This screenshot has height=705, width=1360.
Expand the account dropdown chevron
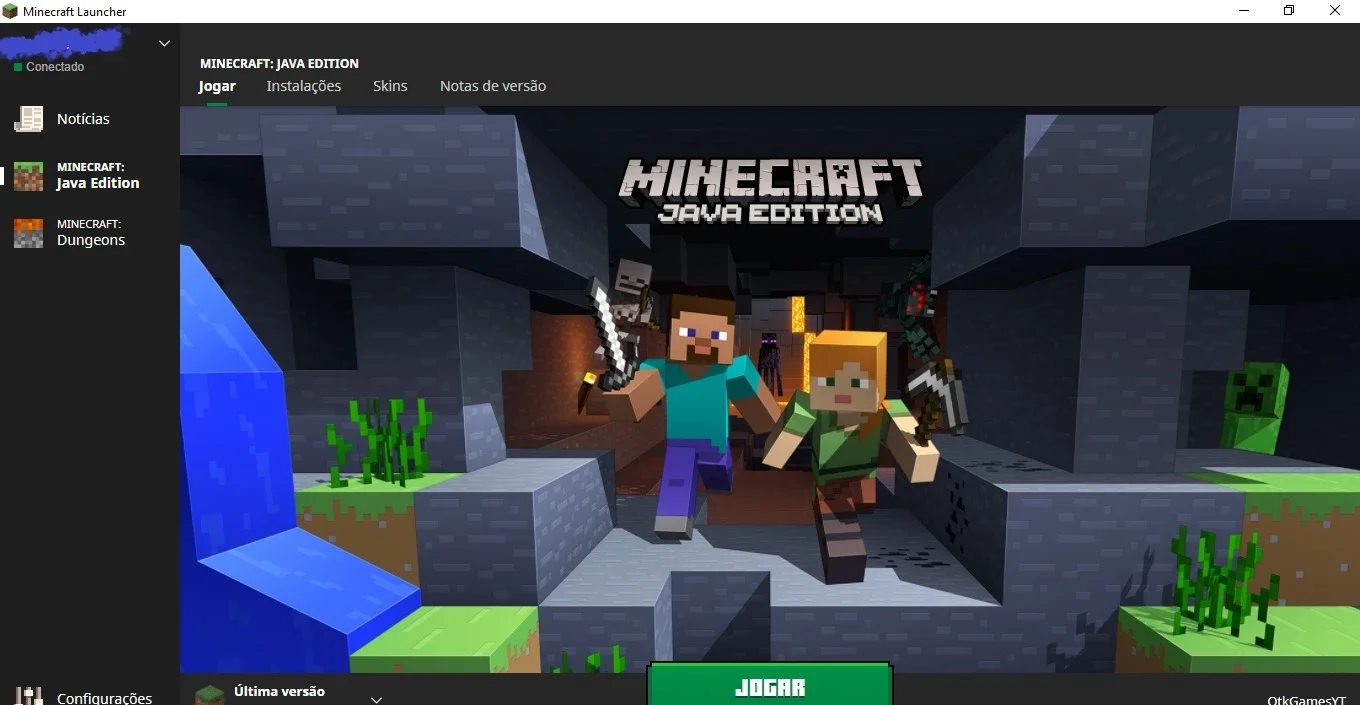tap(165, 43)
